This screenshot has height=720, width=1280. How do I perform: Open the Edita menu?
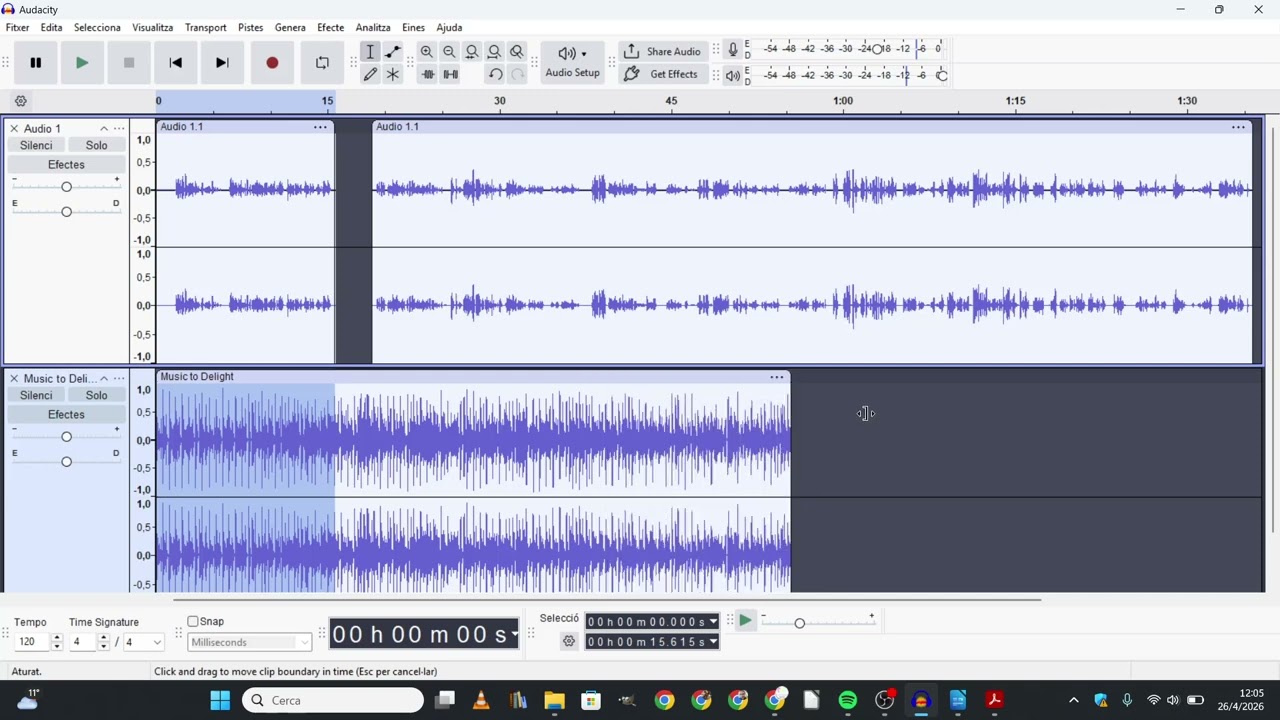(51, 27)
